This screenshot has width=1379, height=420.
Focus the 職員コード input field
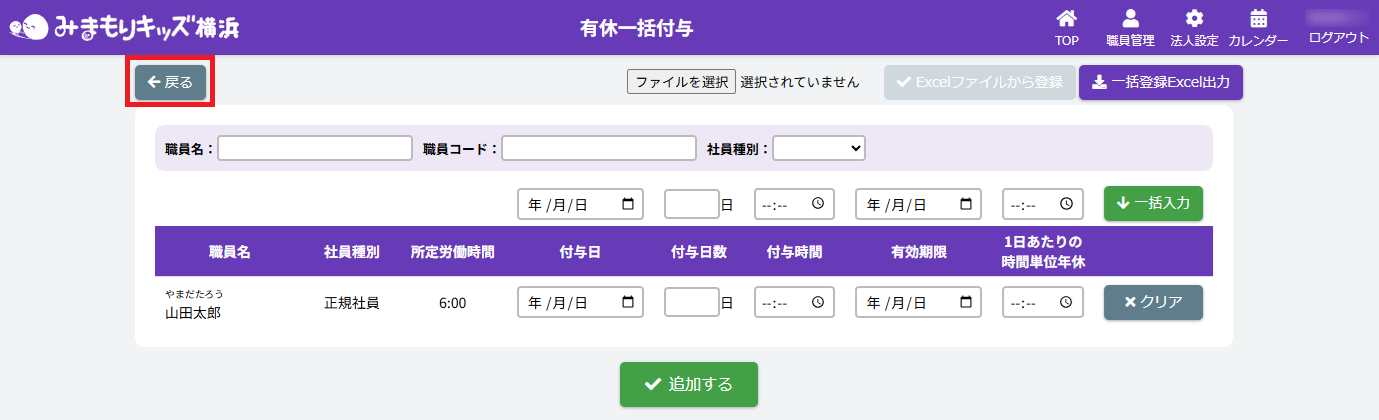coord(598,148)
